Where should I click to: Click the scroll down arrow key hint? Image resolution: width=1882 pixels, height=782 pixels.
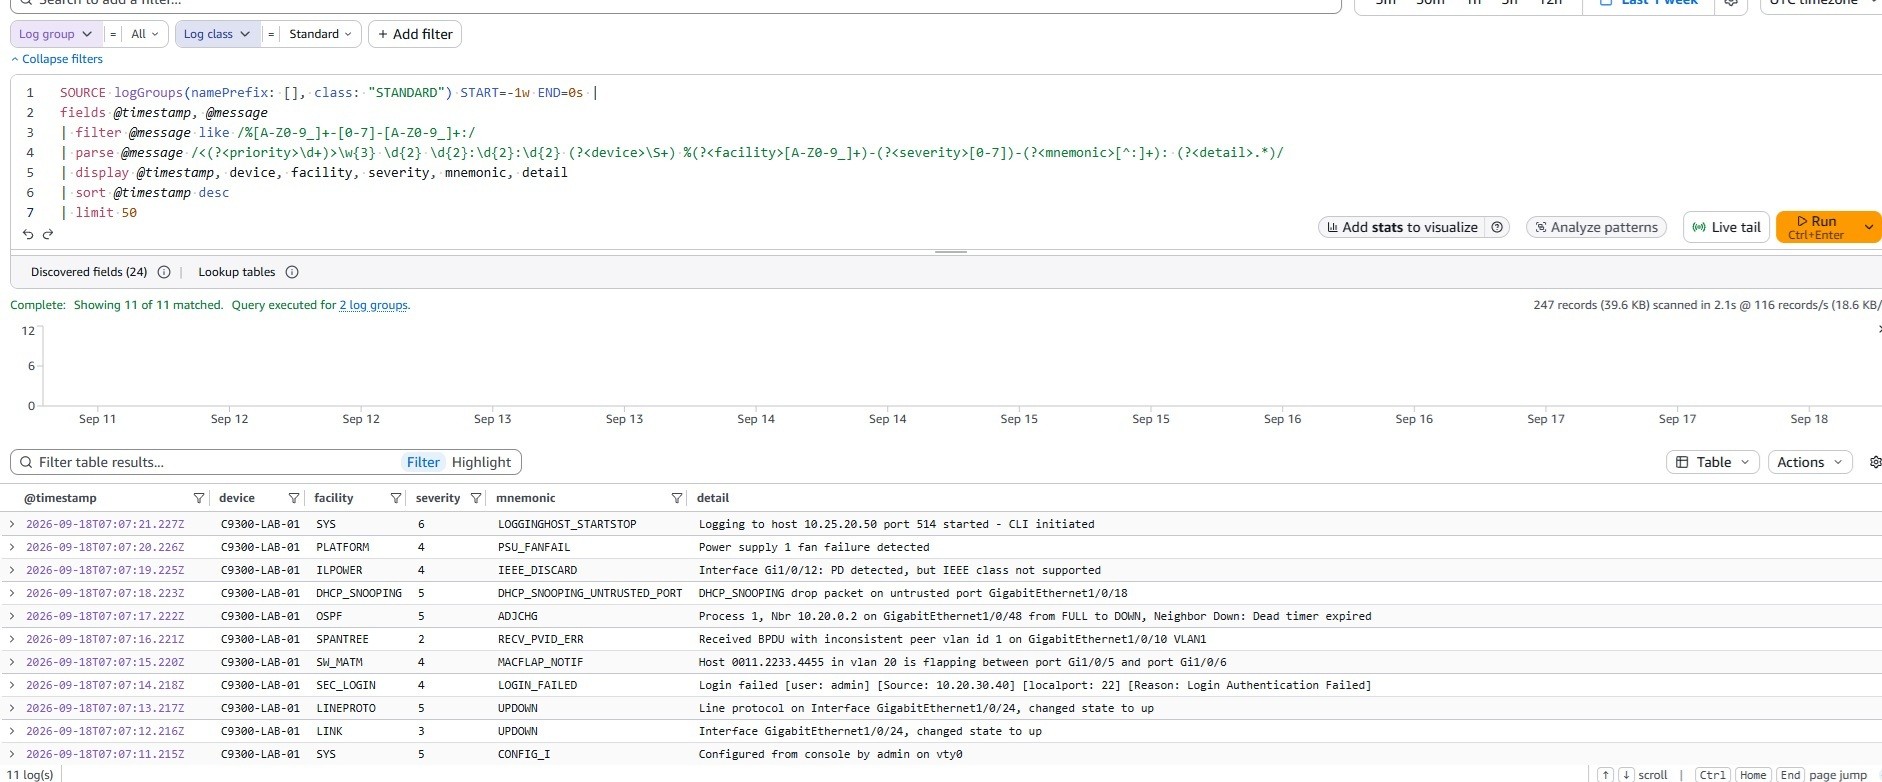(x=1625, y=775)
